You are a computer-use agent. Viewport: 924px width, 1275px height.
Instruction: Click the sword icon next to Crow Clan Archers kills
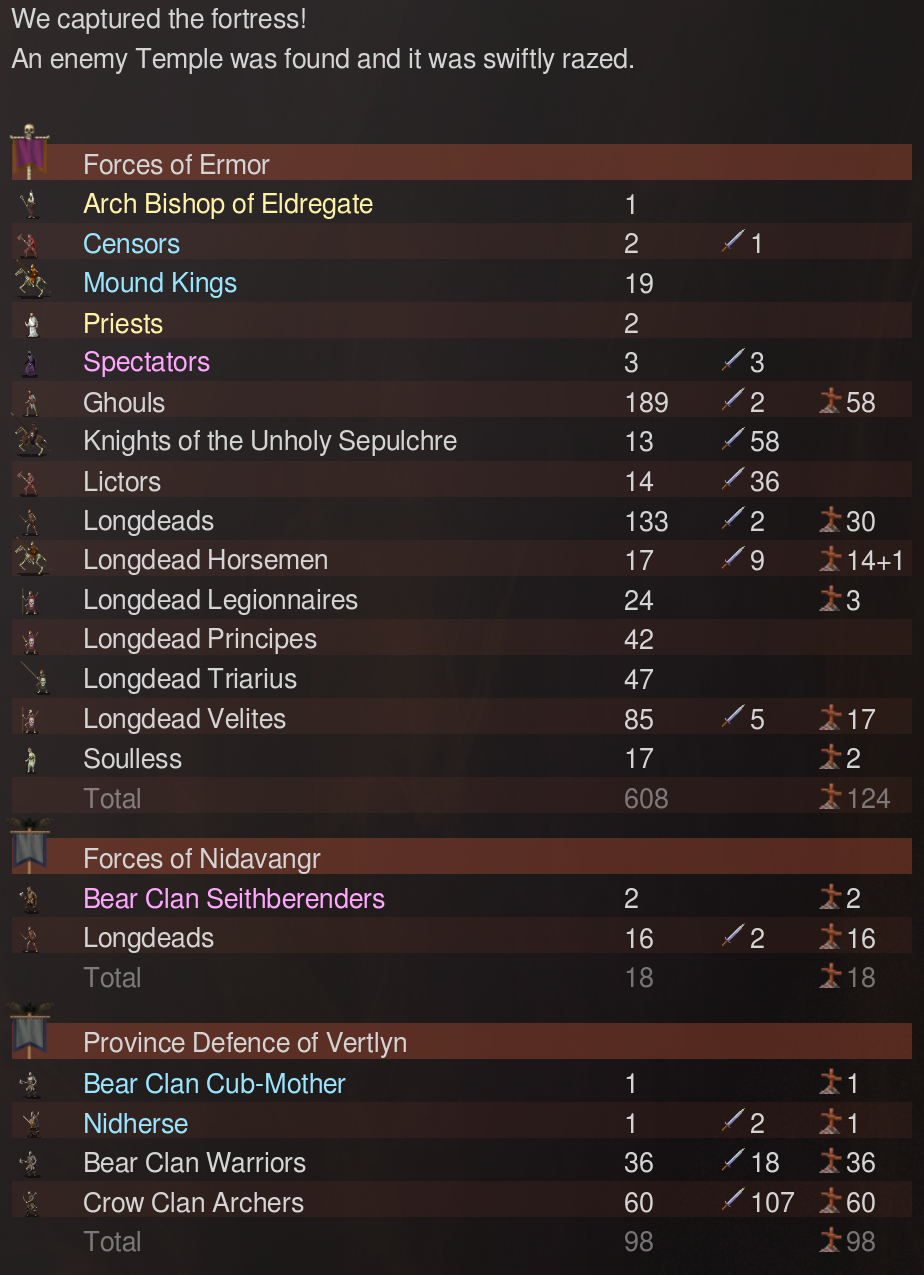point(733,1202)
